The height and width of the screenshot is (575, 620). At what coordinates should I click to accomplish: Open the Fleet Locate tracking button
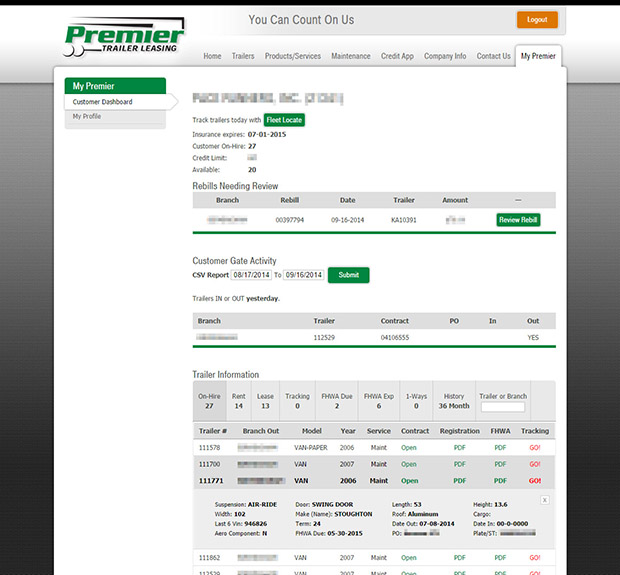tap(284, 120)
